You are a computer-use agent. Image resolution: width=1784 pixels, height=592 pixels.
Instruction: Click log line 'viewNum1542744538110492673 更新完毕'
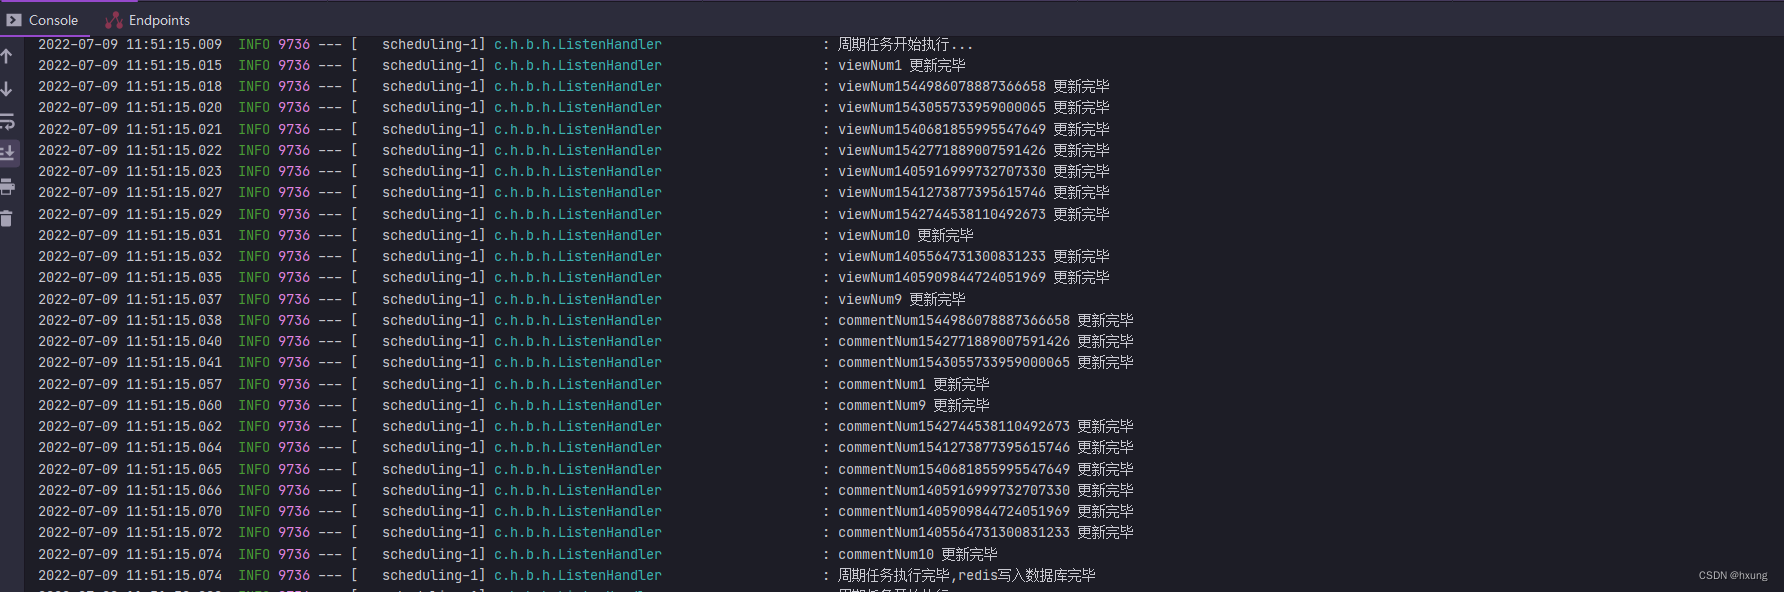tap(974, 214)
